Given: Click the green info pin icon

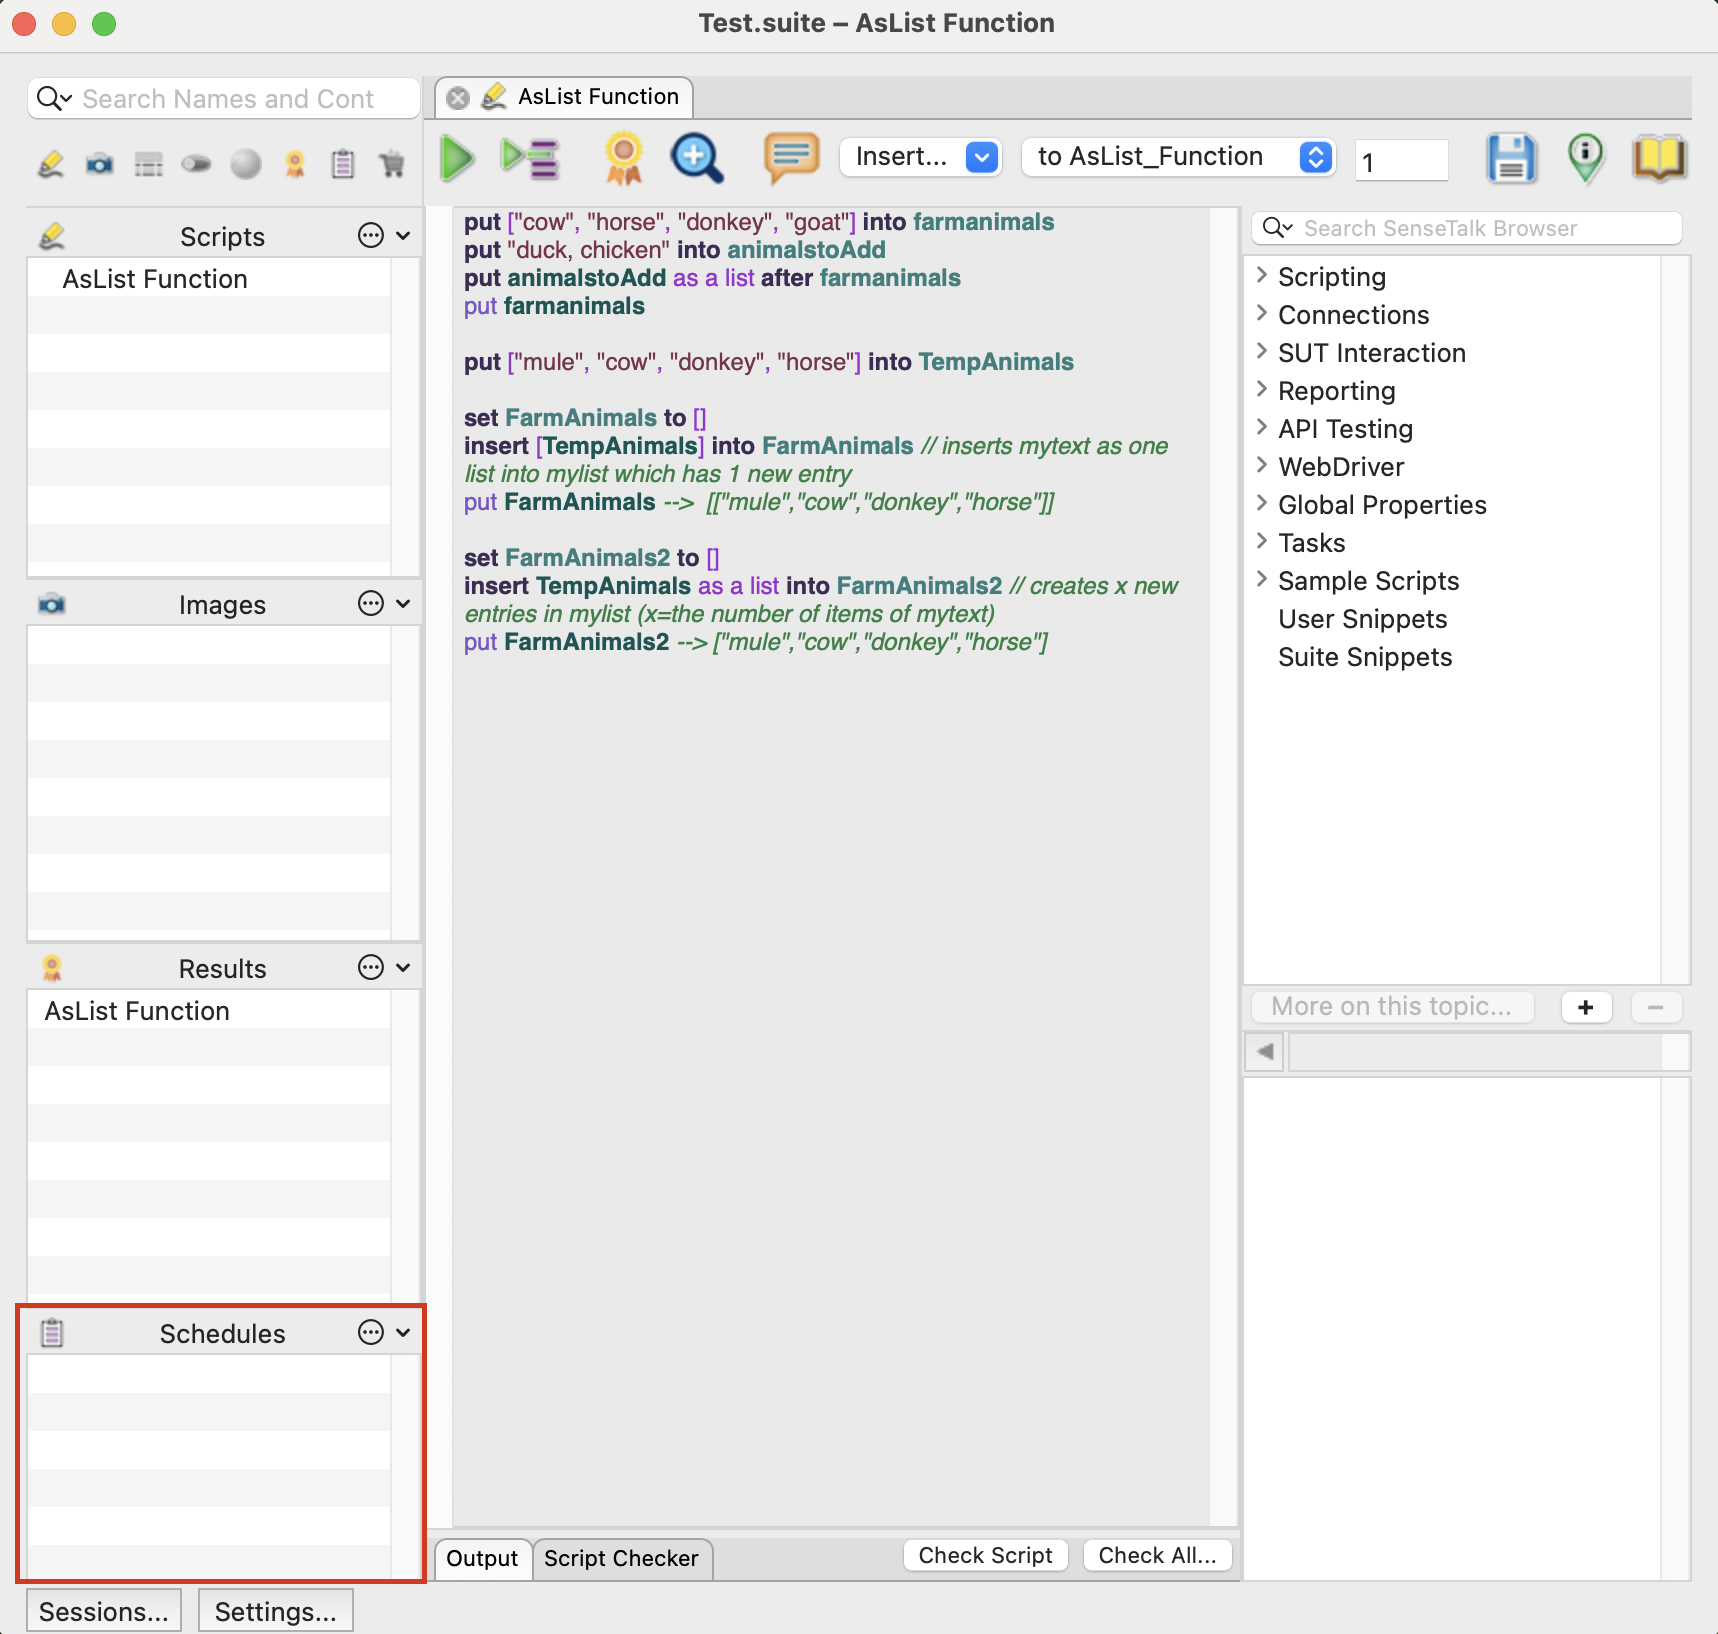Looking at the screenshot, I should click(x=1585, y=158).
